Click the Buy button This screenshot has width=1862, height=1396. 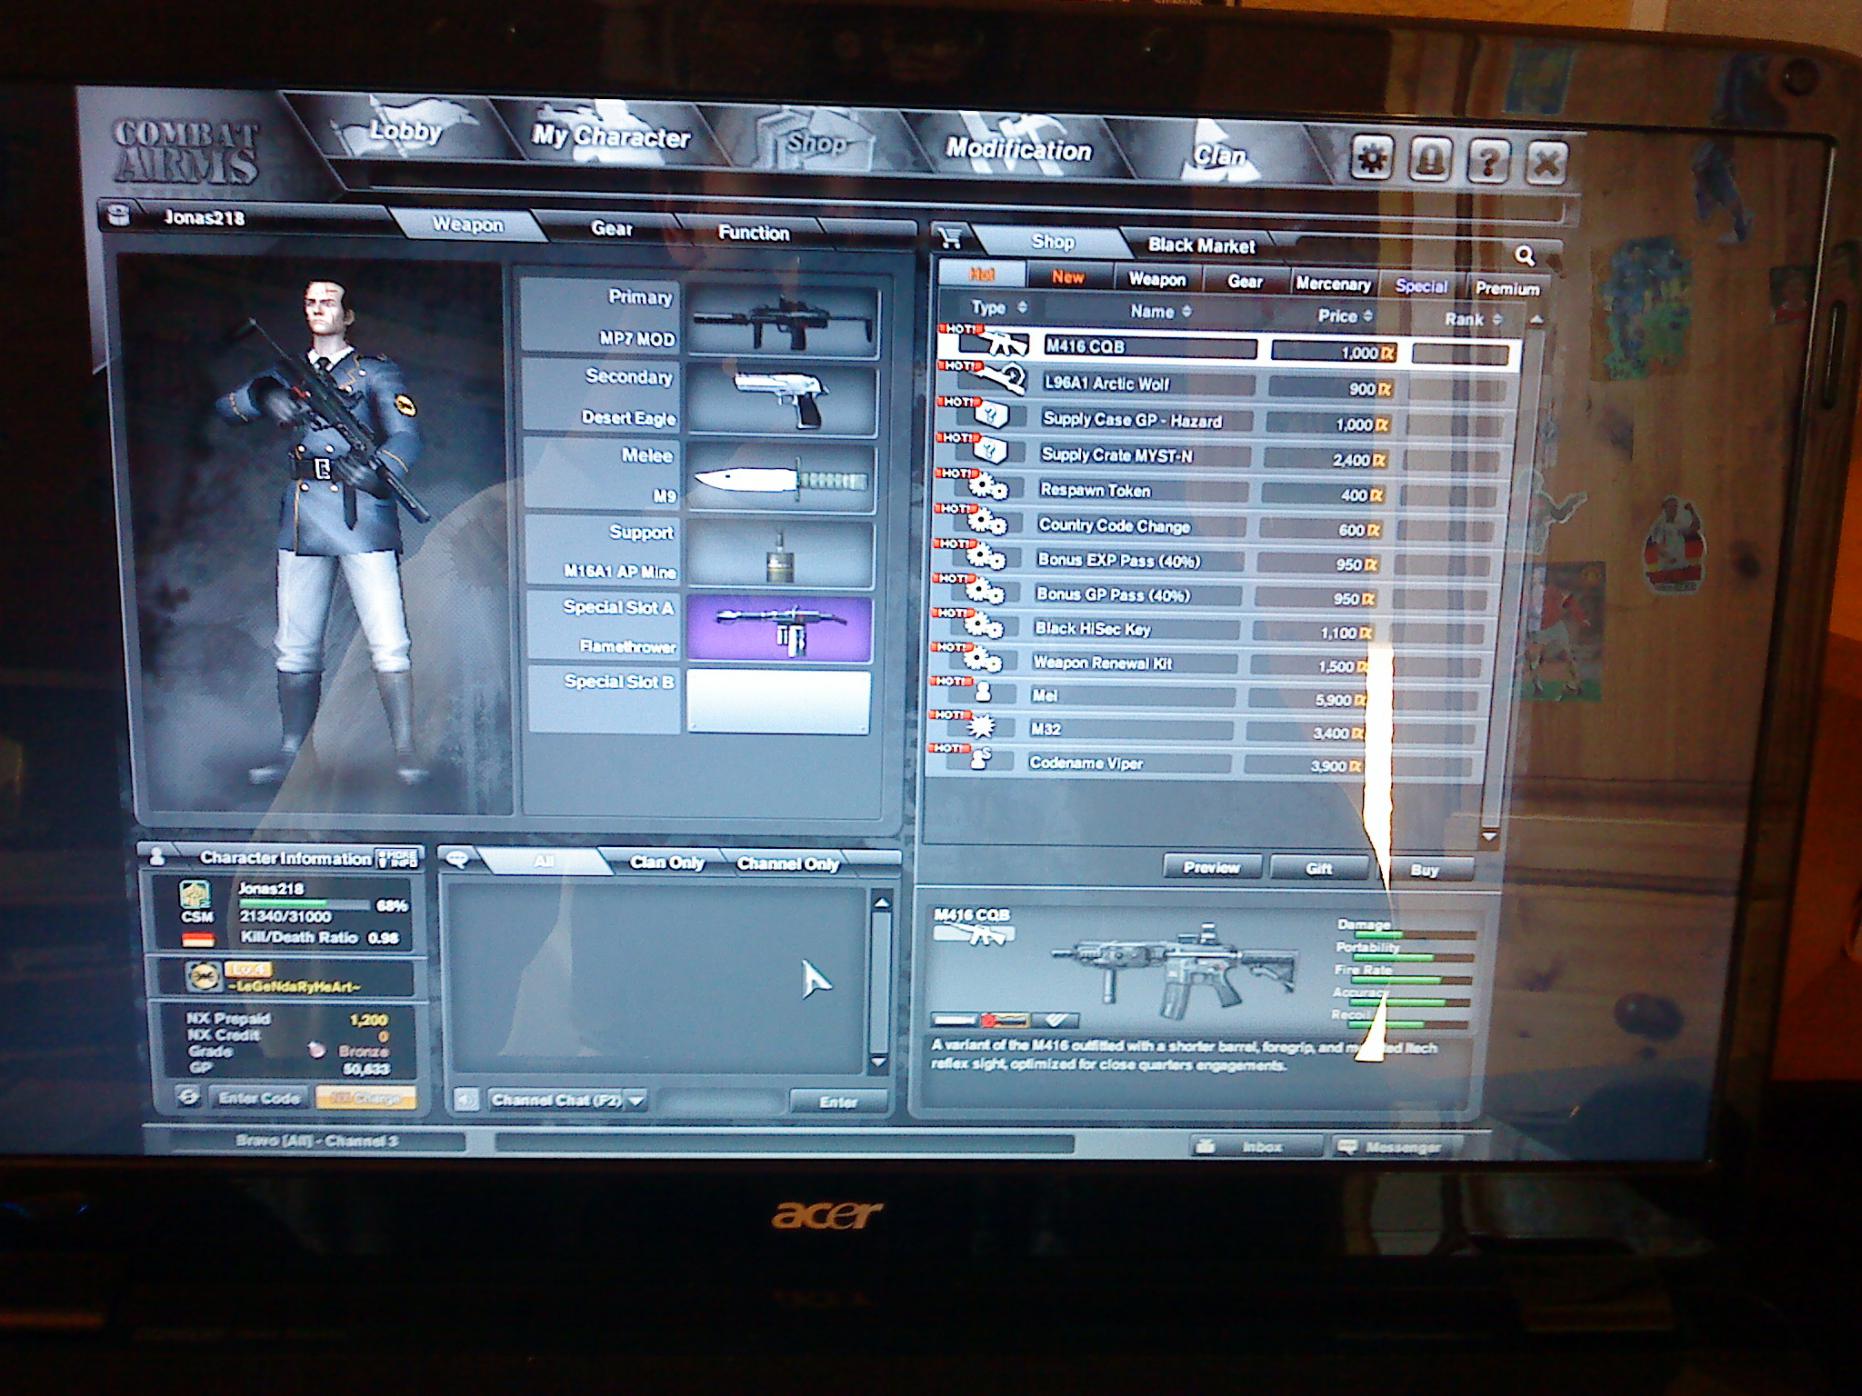pyautogui.click(x=1424, y=870)
